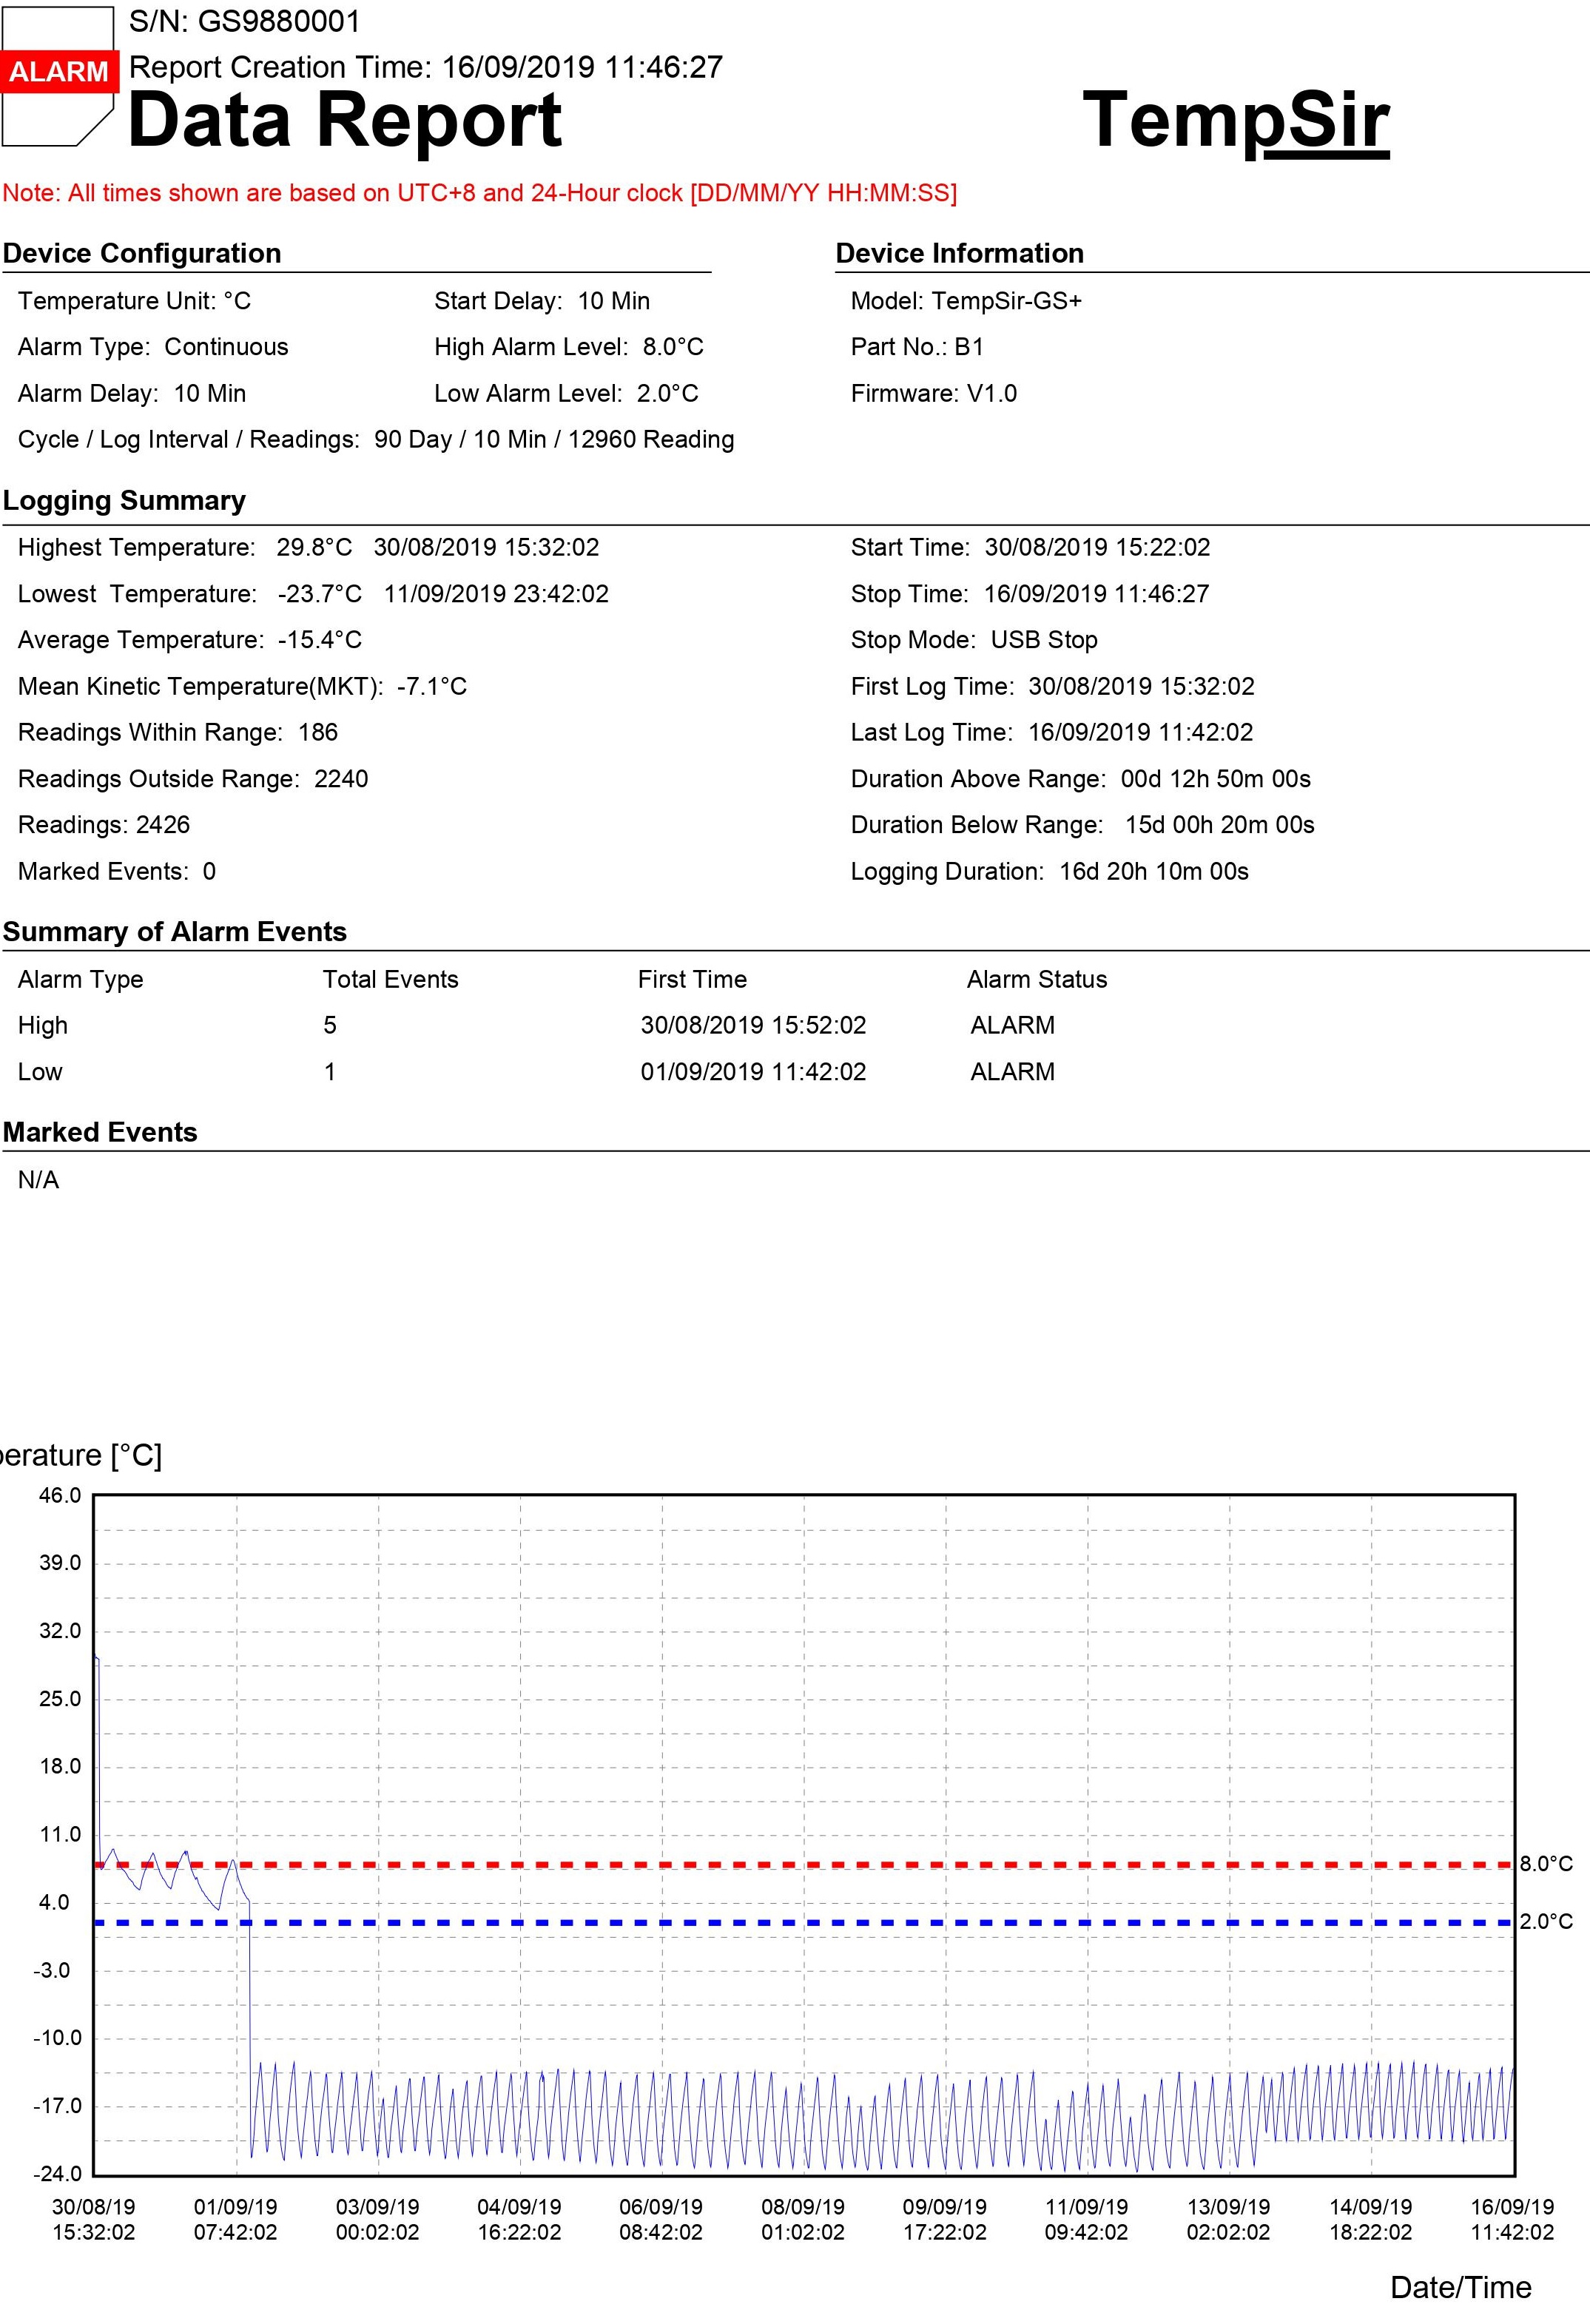This screenshot has width=1590, height=2324.
Task: Select Temperature Unit °C entry
Action: (x=134, y=301)
